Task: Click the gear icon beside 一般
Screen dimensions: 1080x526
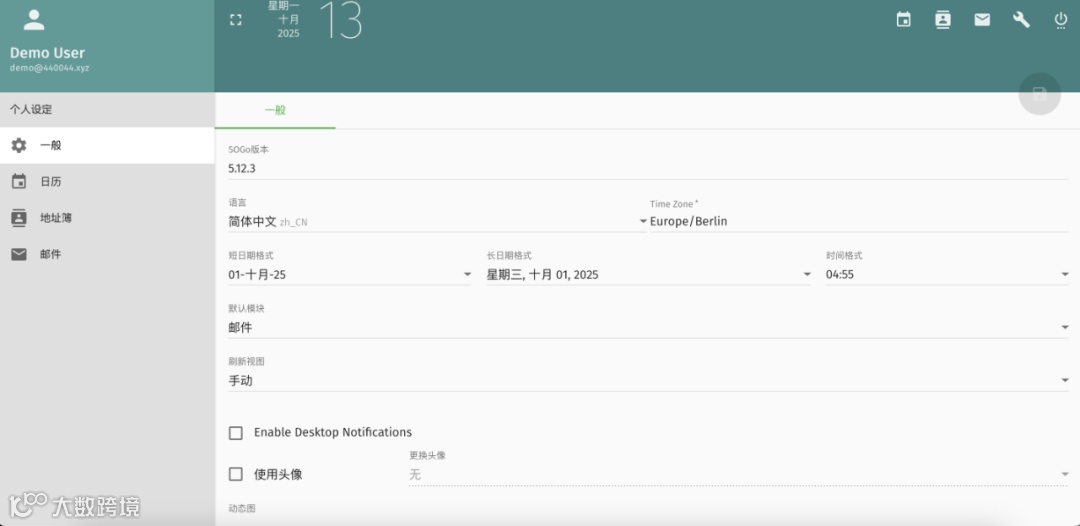Action: (x=19, y=145)
